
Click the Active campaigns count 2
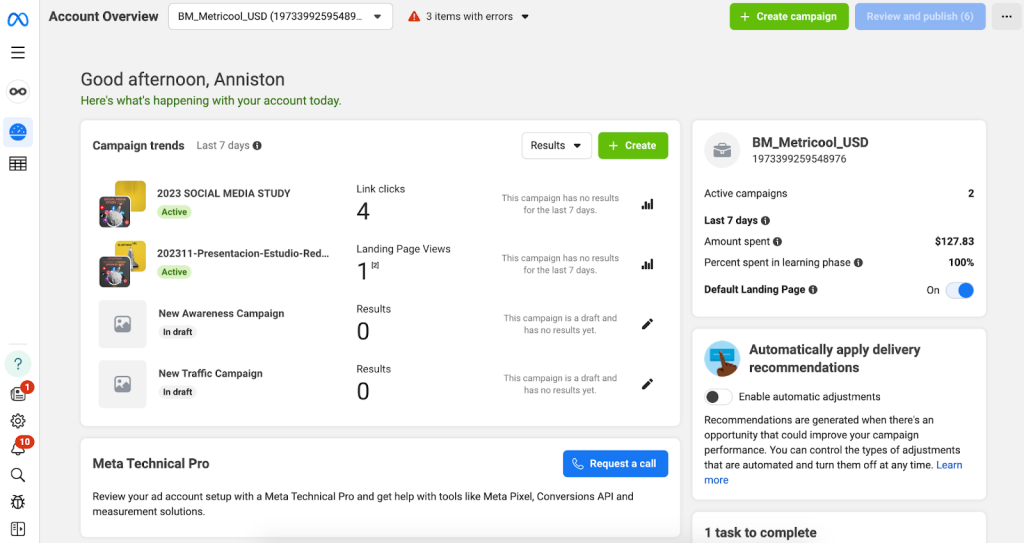click(x=971, y=193)
